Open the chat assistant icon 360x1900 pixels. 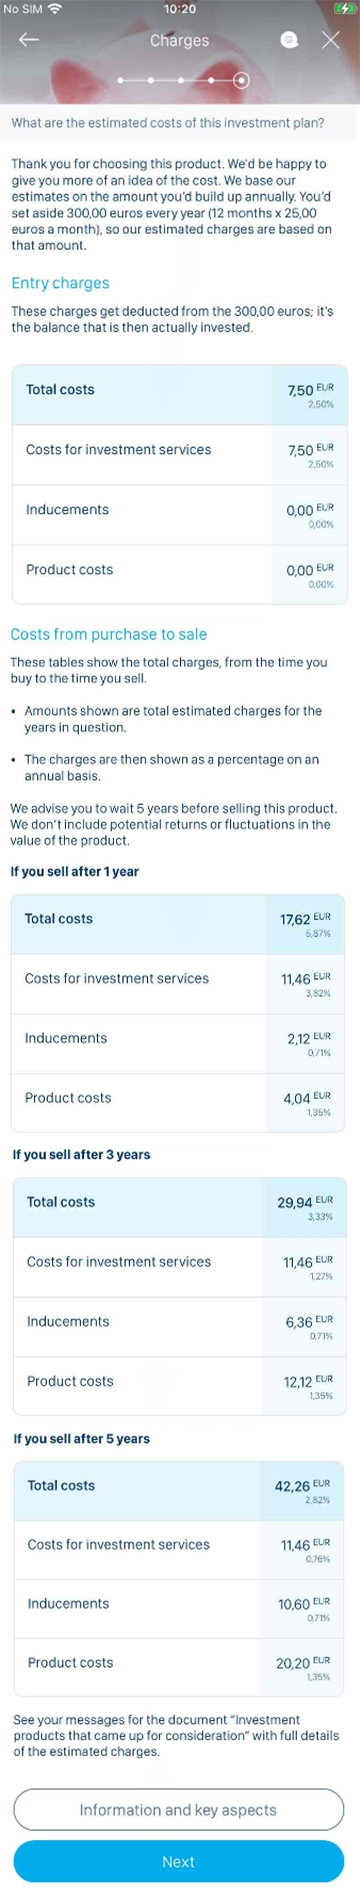tap(289, 40)
